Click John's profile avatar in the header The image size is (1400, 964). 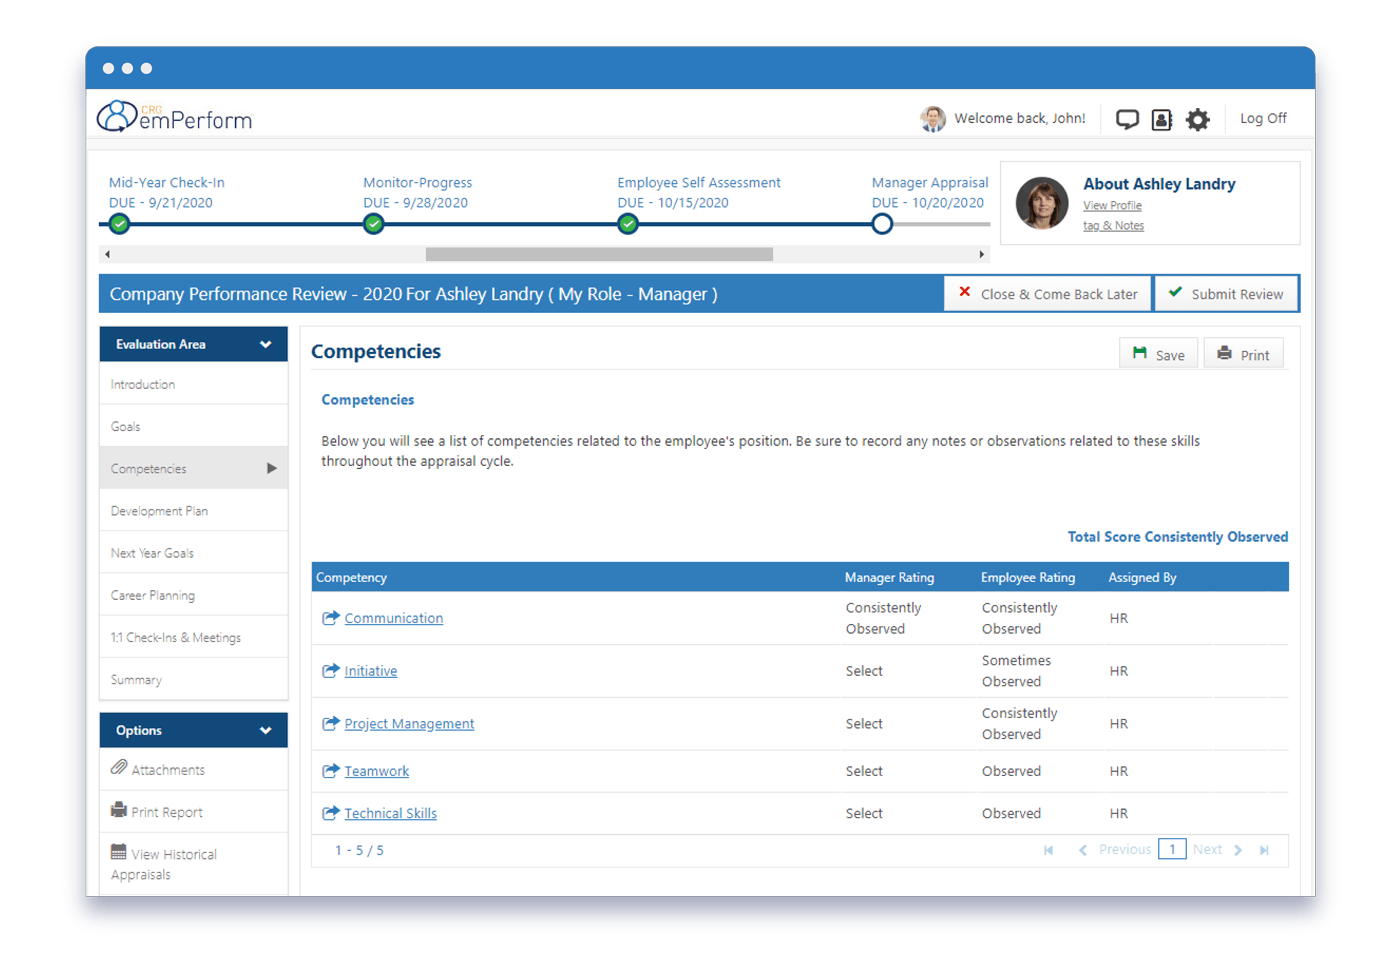932,118
